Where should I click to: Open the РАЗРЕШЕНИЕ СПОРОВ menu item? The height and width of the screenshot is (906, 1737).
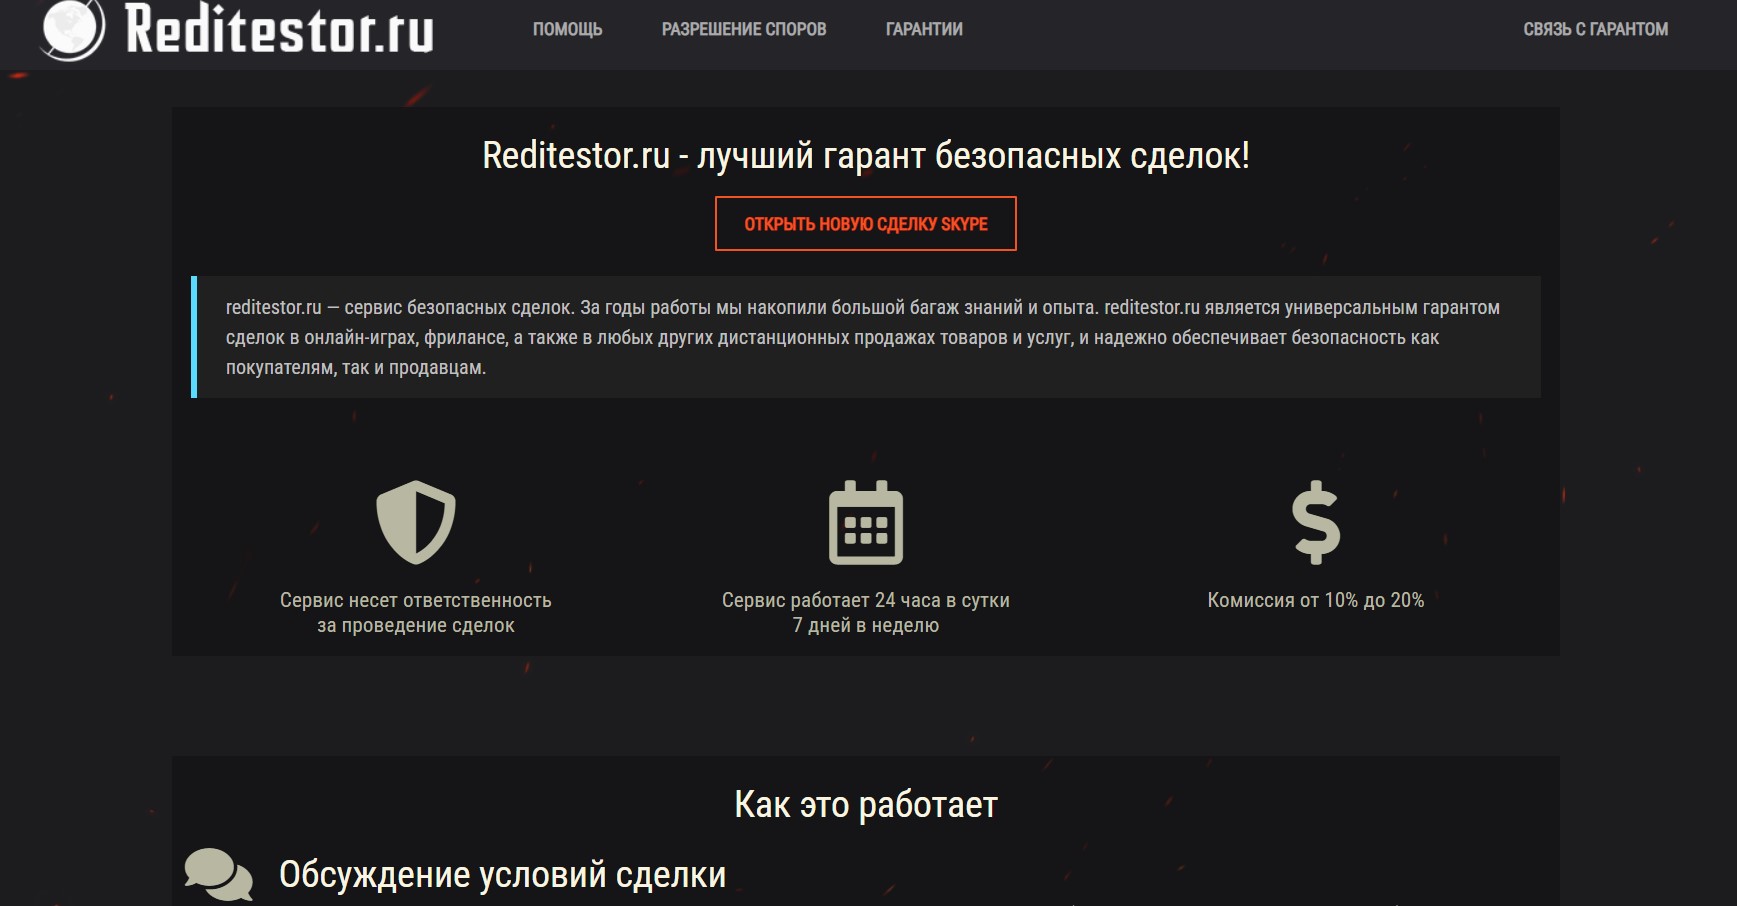[x=744, y=29]
